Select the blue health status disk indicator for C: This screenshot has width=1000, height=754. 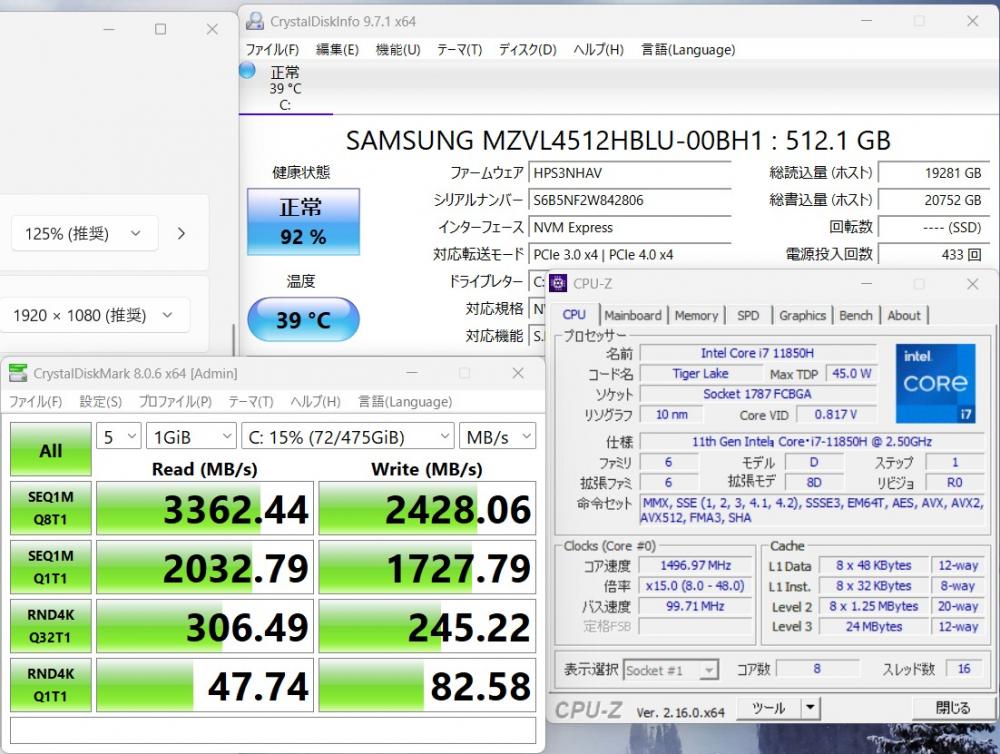(247, 70)
